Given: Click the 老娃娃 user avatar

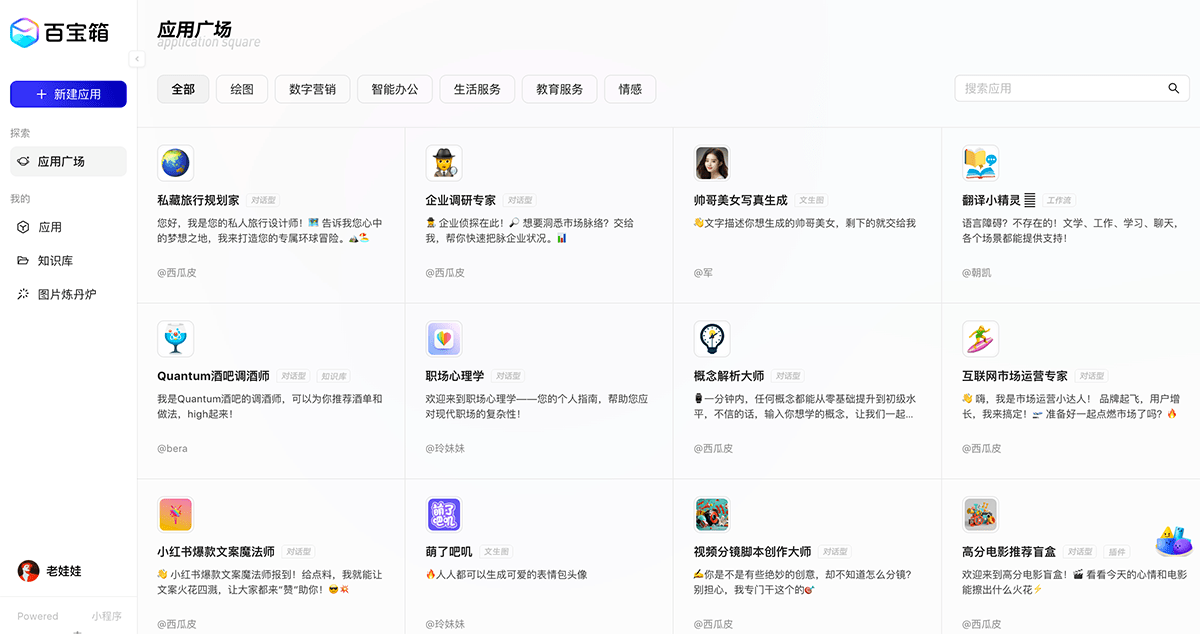Looking at the screenshot, I should 28,571.
